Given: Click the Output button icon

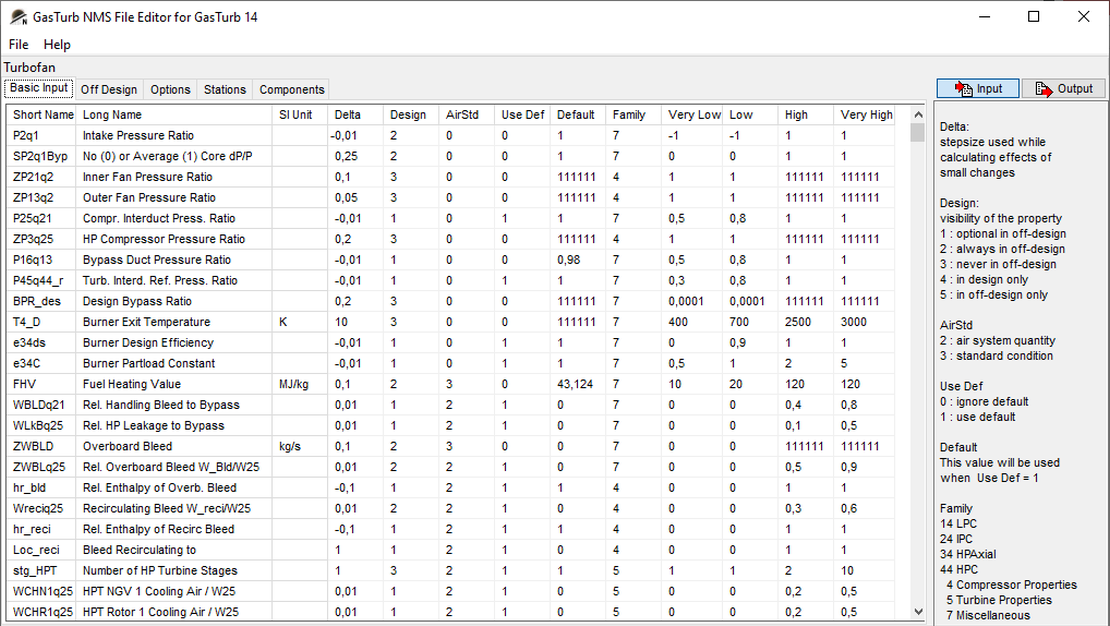Looking at the screenshot, I should [1043, 89].
